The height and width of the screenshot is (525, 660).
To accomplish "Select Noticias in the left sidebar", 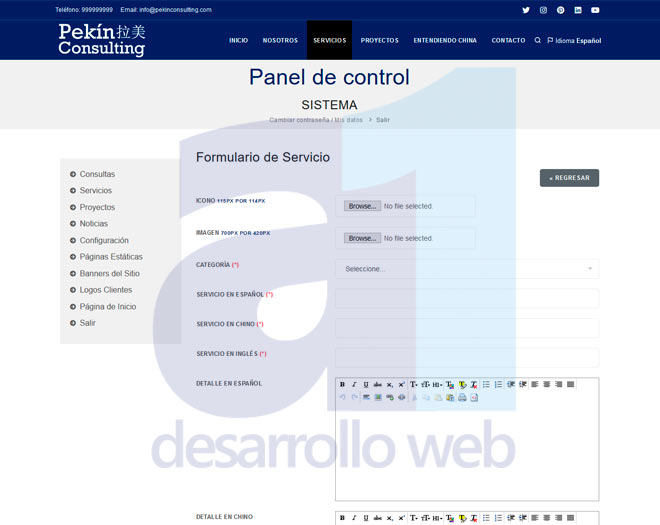I will click(94, 224).
